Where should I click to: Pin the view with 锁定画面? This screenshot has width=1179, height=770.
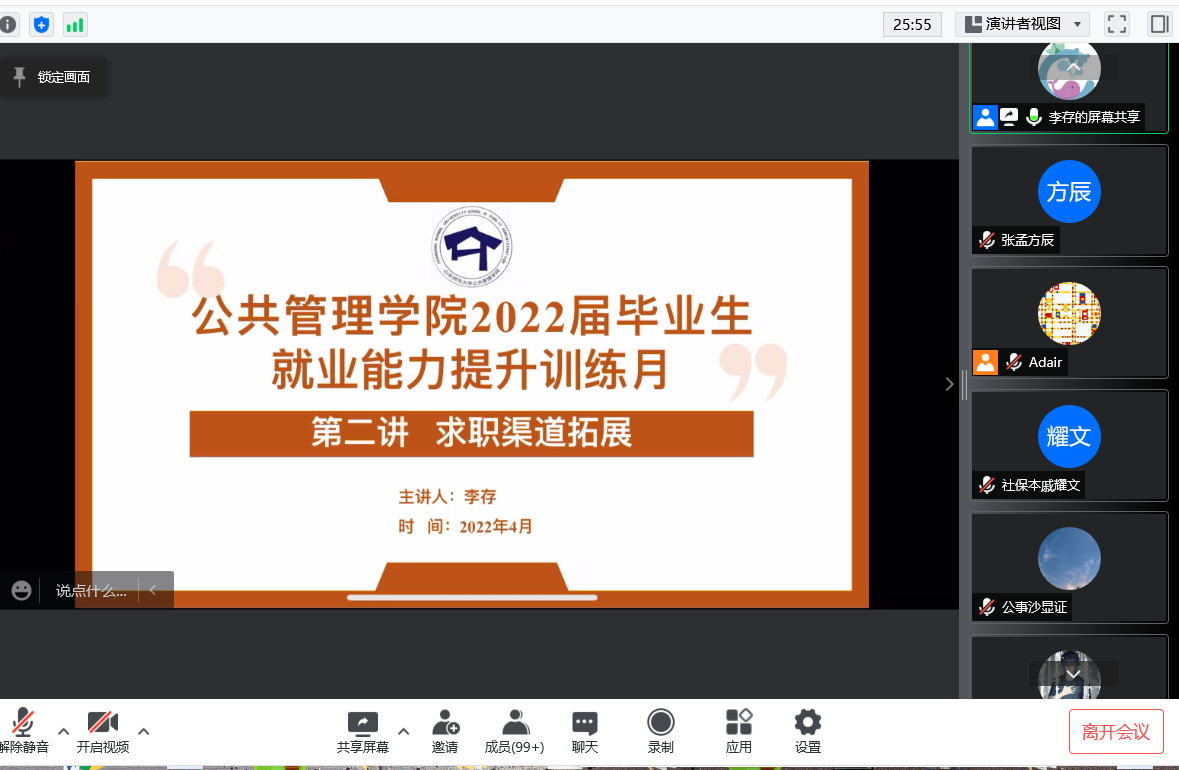click(52, 77)
